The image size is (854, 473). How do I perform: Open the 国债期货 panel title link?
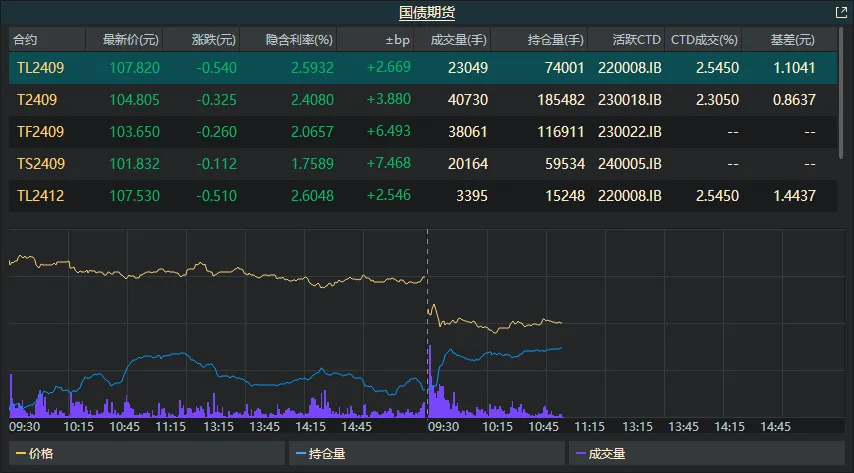tap(427, 12)
